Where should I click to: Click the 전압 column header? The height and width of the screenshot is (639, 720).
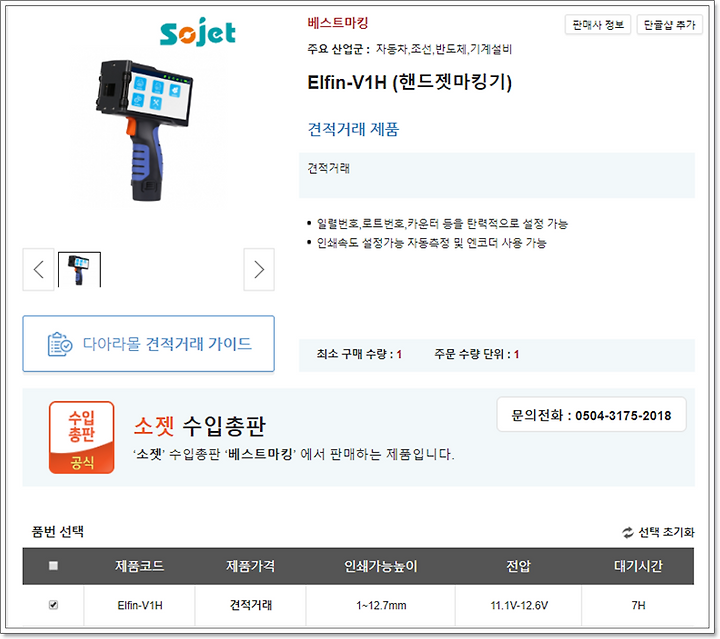click(518, 566)
